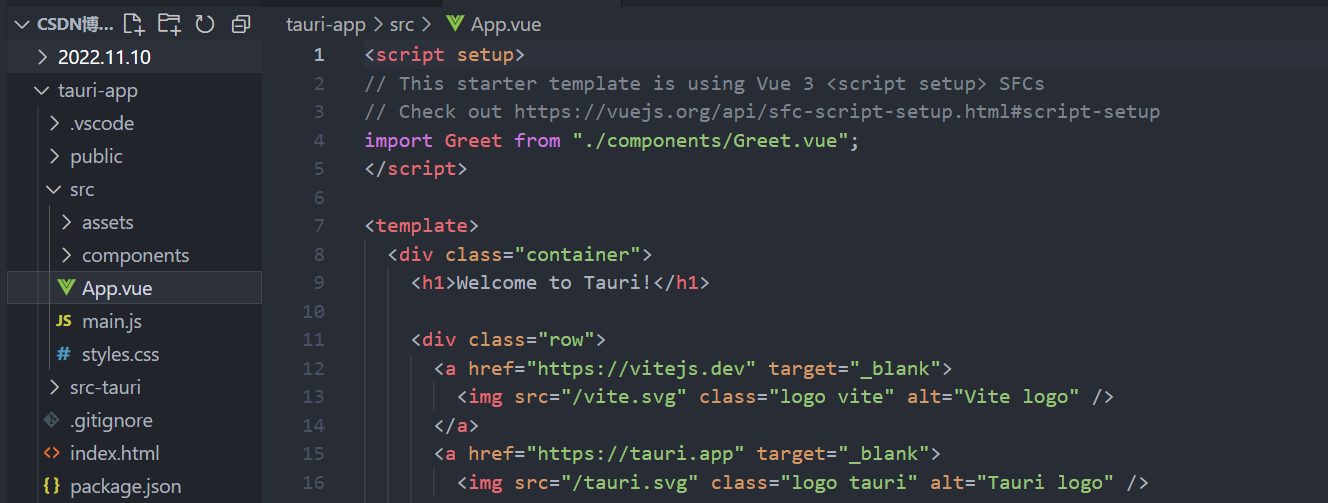Click line number 16 in the gutter

pyautogui.click(x=313, y=483)
